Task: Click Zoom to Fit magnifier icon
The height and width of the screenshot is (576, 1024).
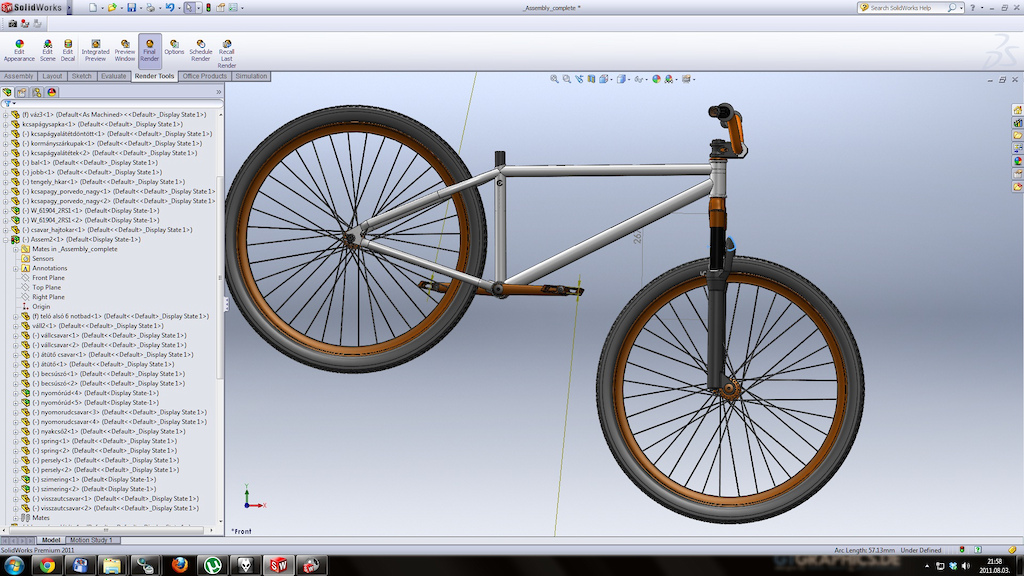Action: [x=554, y=79]
